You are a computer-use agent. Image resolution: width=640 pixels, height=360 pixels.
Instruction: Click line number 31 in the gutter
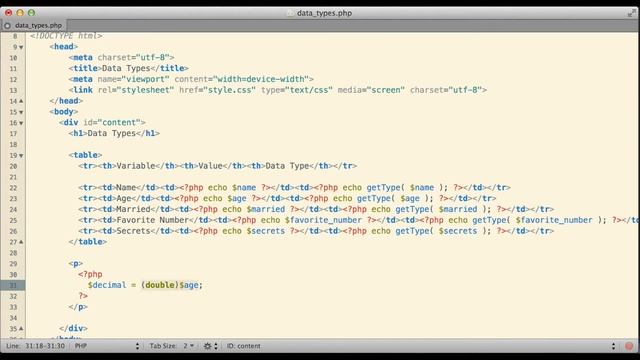(13, 285)
